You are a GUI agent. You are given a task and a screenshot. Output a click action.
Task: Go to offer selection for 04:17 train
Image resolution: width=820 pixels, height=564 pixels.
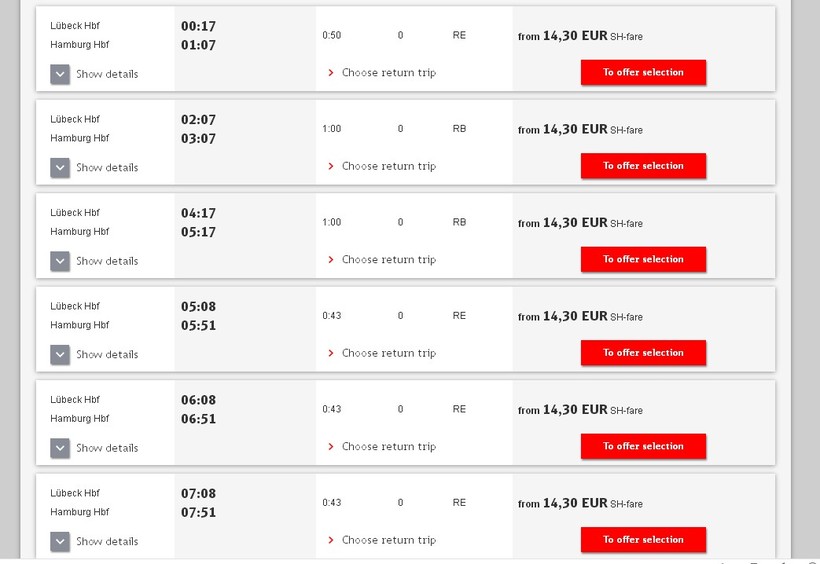point(643,259)
